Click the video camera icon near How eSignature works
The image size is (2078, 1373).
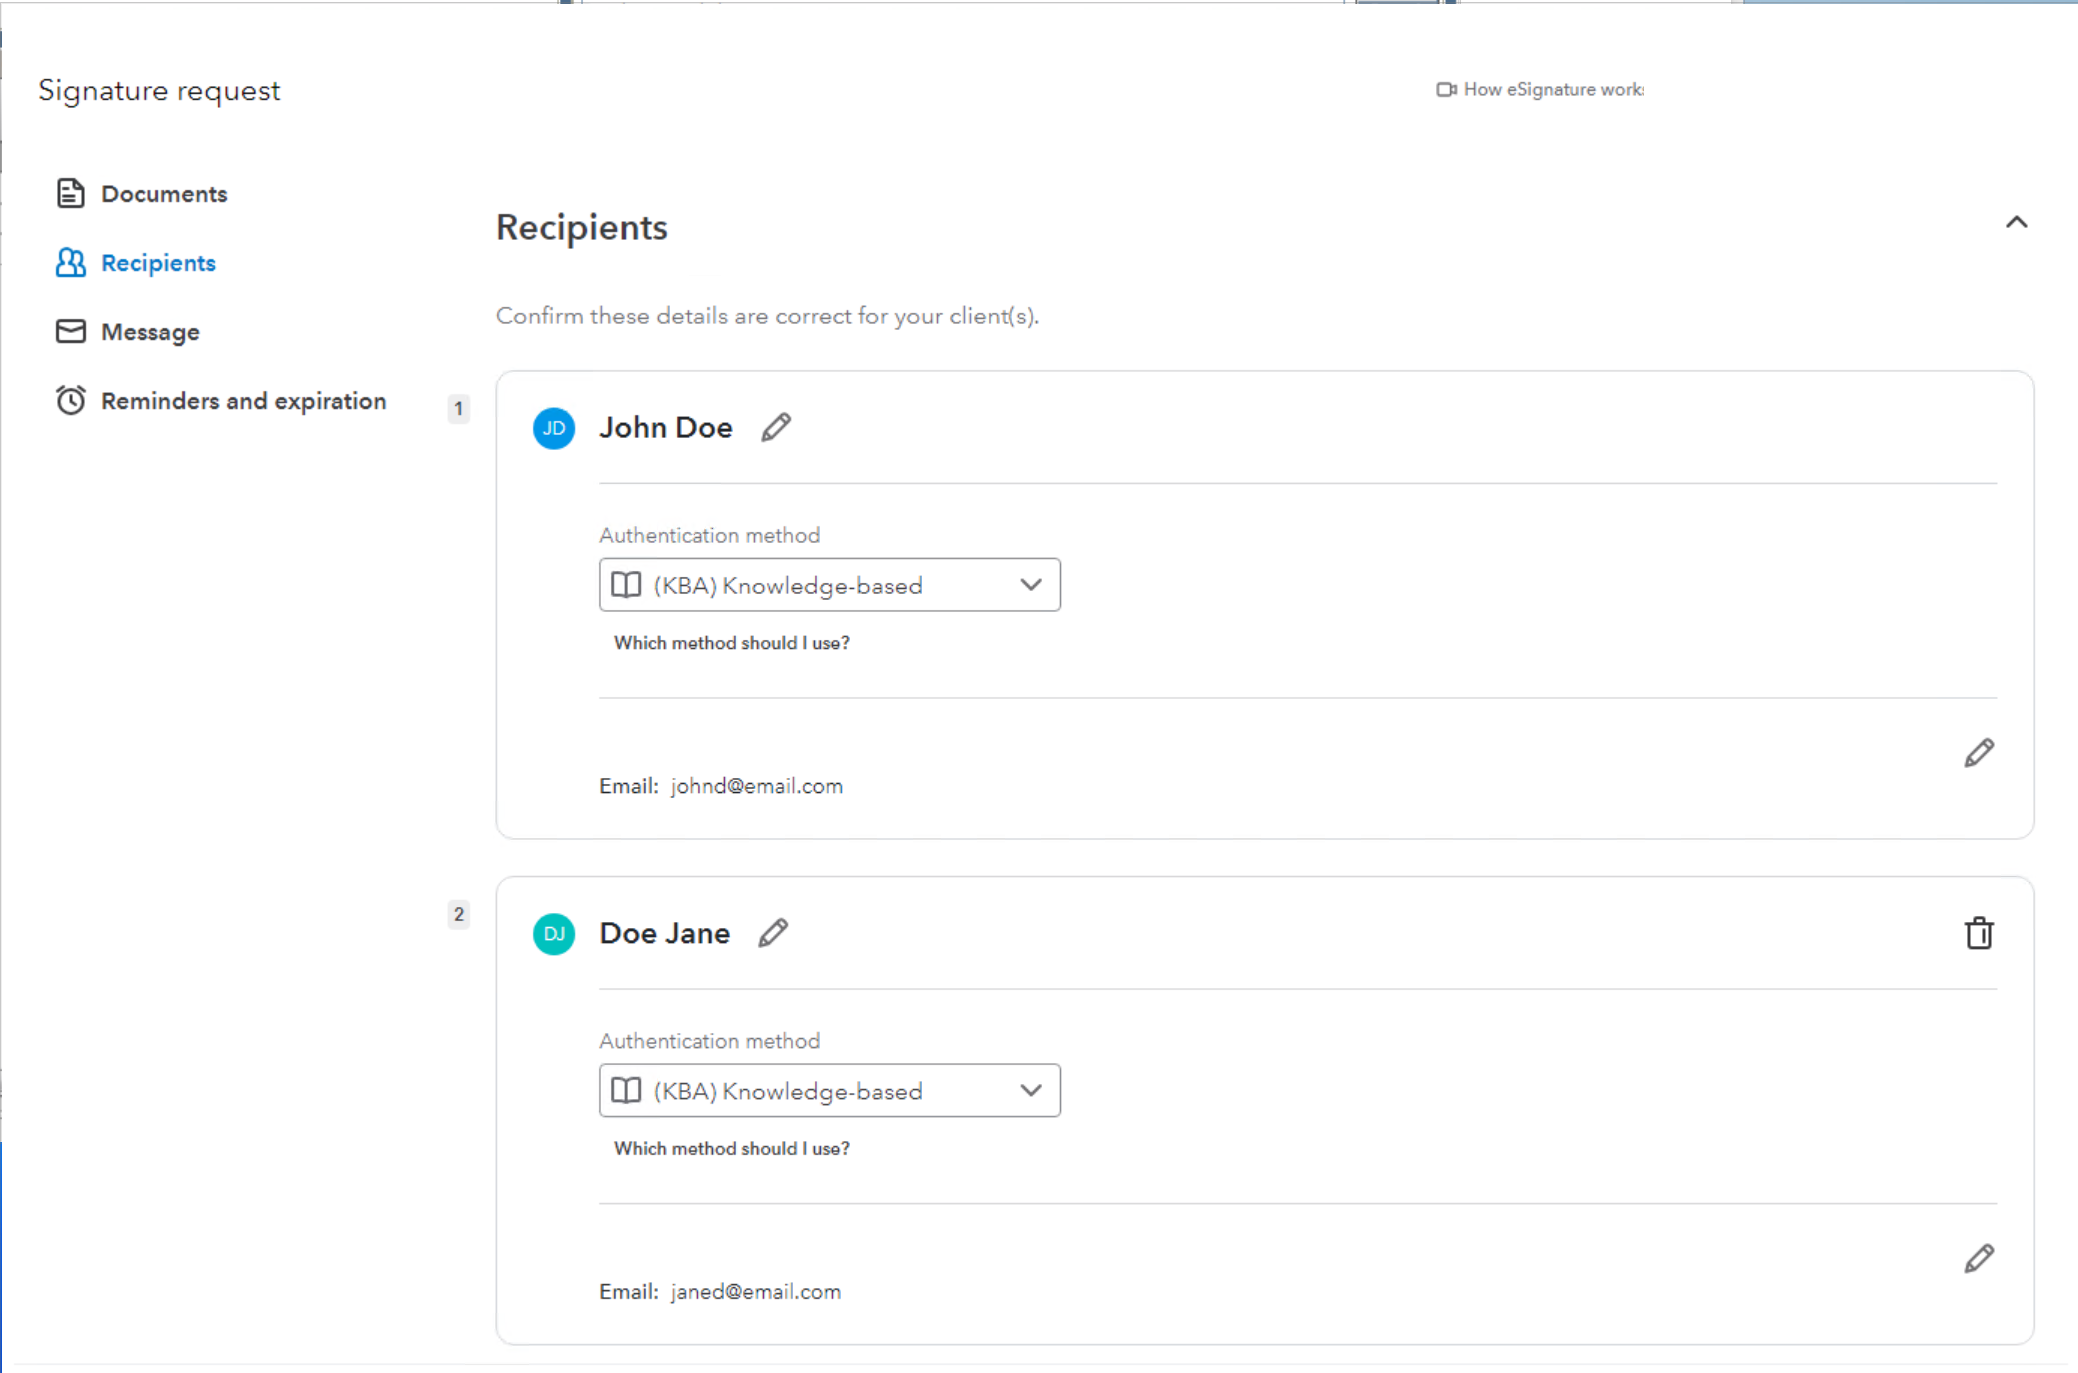1444,89
